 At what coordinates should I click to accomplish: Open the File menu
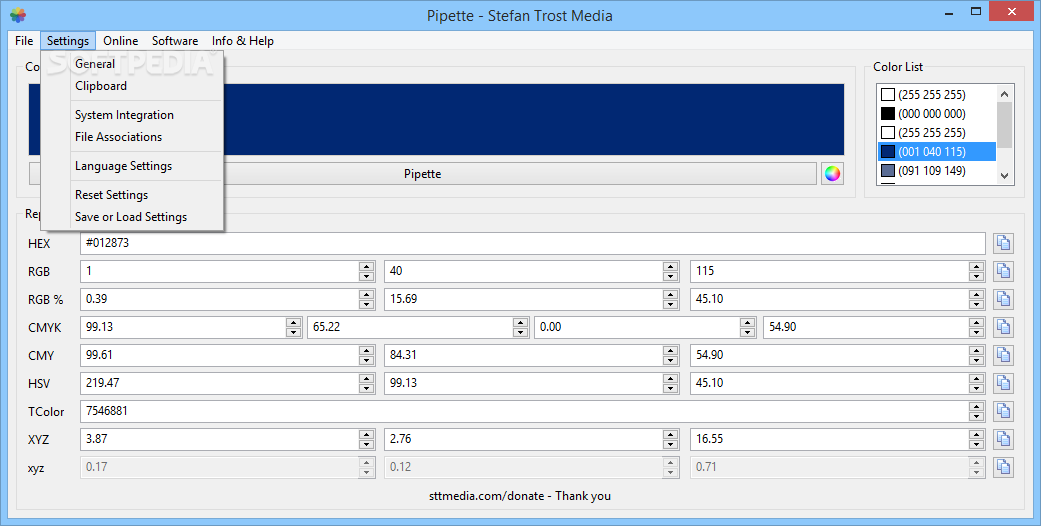coord(24,41)
